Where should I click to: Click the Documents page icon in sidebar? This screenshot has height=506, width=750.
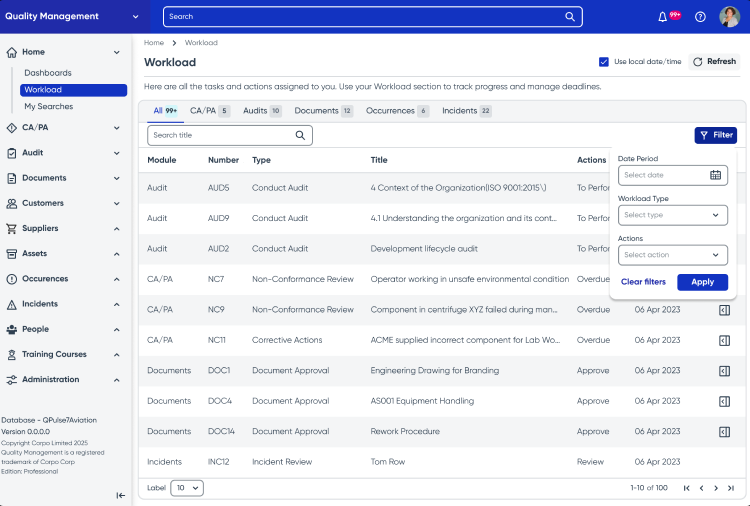11,178
